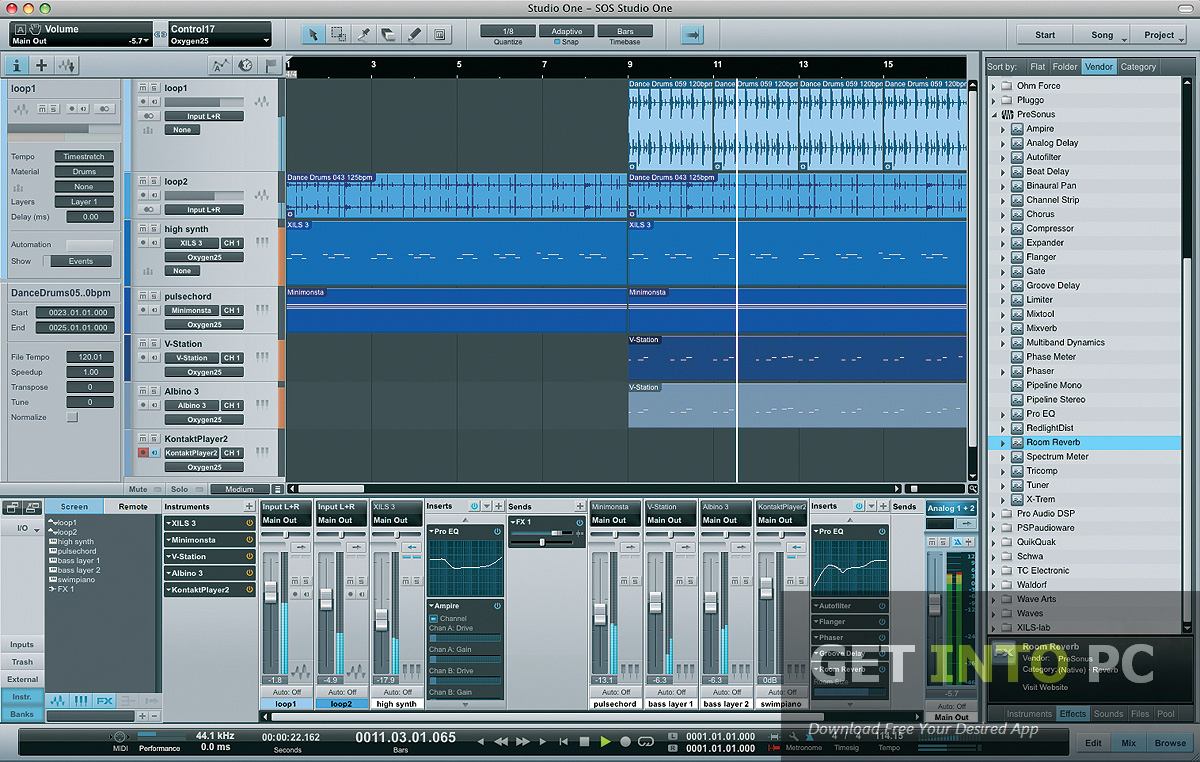The height and width of the screenshot is (762, 1200).
Task: Click the Stop button in transport
Action: [585, 742]
